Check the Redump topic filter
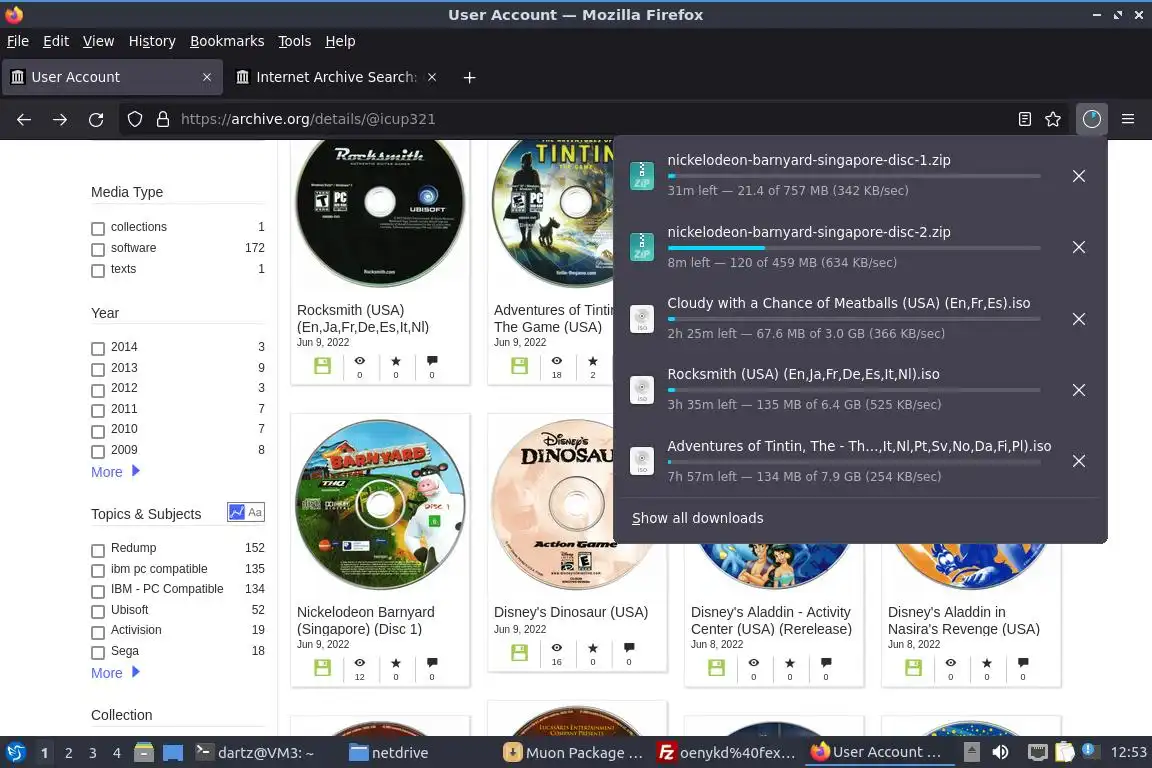Image resolution: width=1152 pixels, height=768 pixels. pyautogui.click(x=98, y=550)
